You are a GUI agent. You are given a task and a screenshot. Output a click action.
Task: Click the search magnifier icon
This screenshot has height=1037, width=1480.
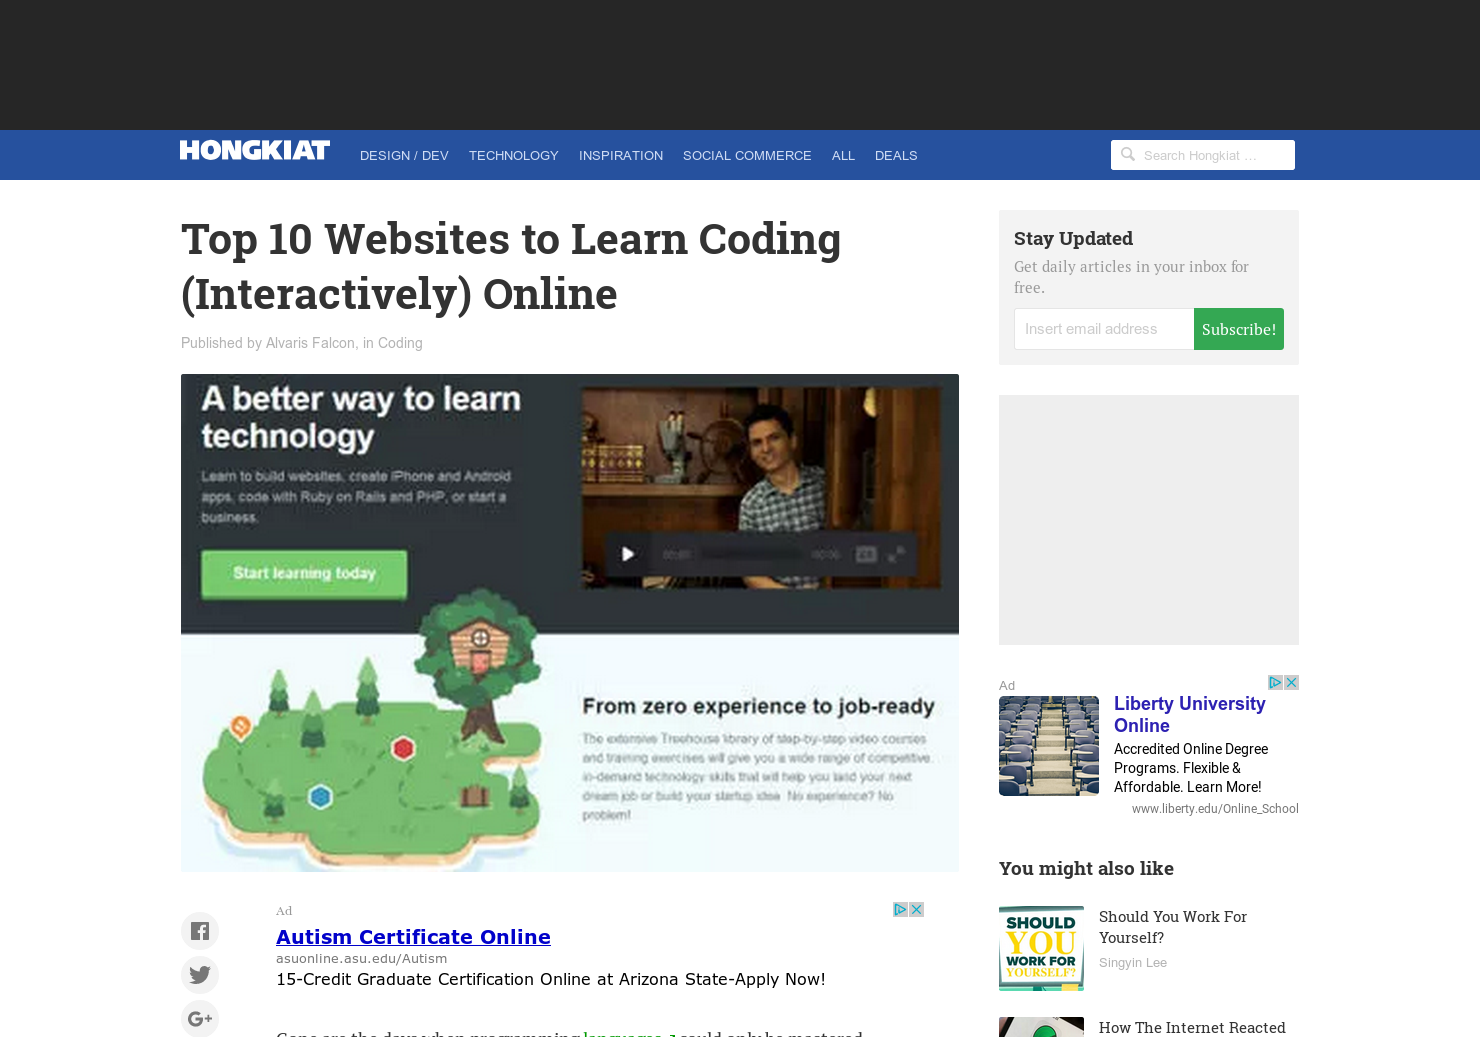pyautogui.click(x=1128, y=154)
